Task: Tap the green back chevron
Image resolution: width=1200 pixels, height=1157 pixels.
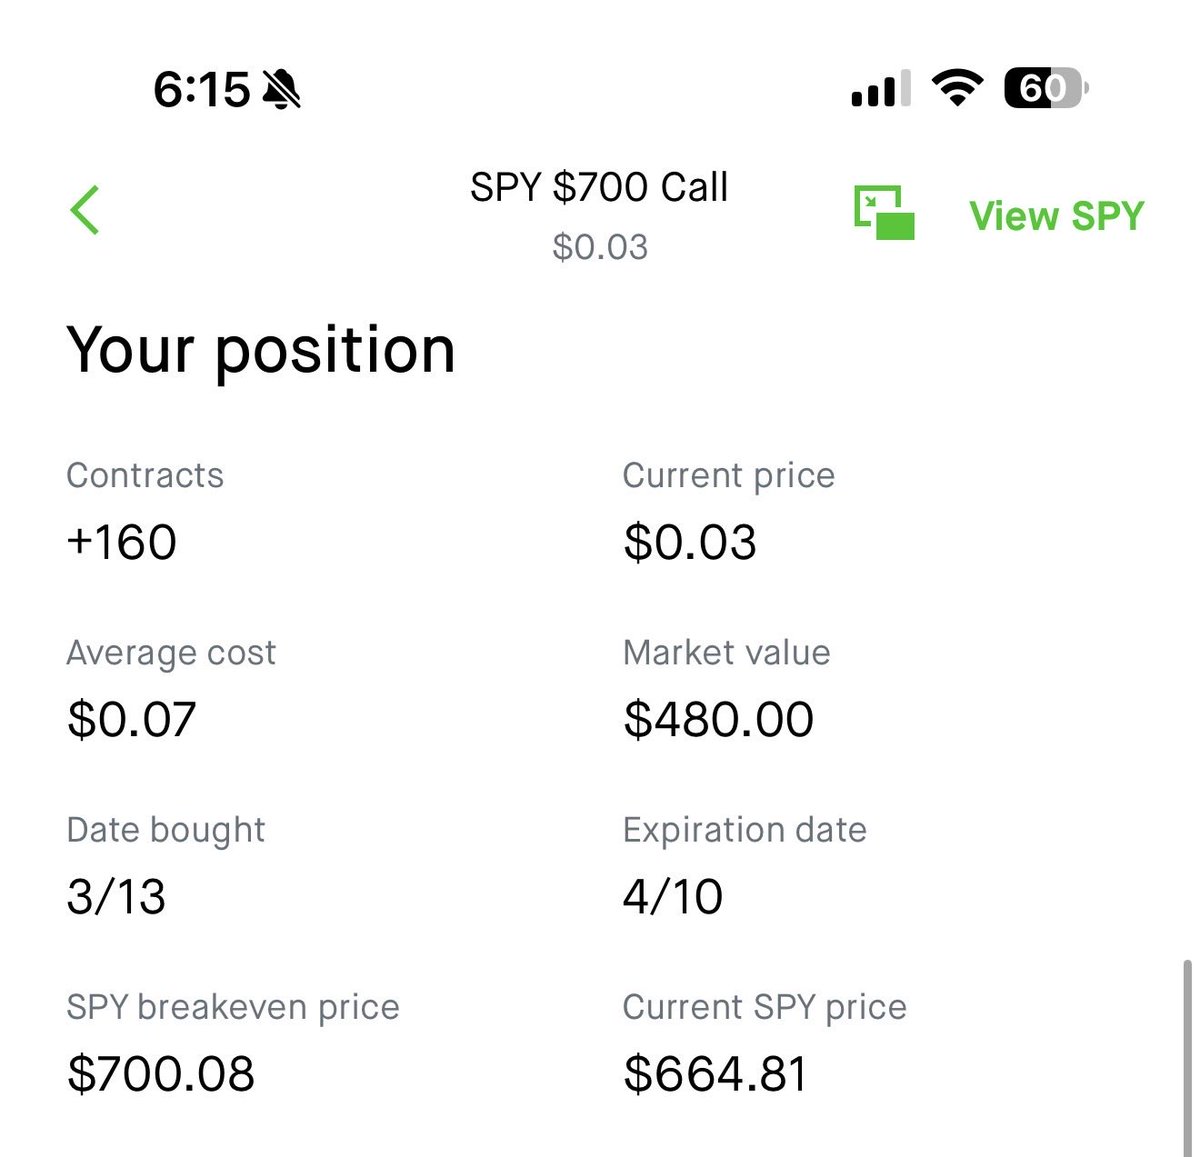Action: point(86,211)
